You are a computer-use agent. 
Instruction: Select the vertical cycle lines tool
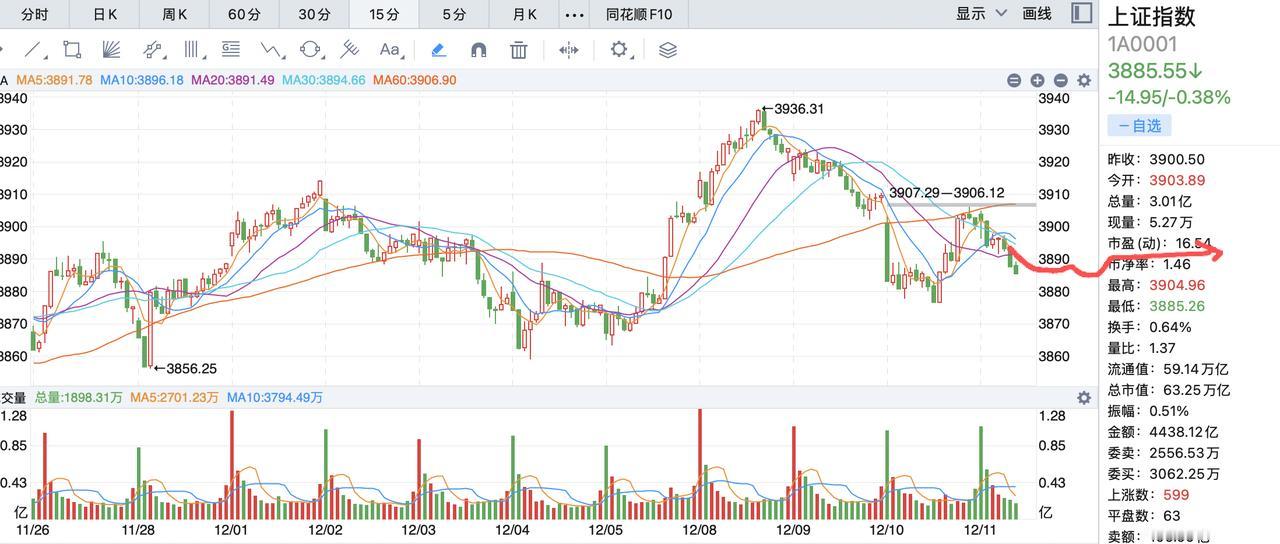click(x=192, y=49)
